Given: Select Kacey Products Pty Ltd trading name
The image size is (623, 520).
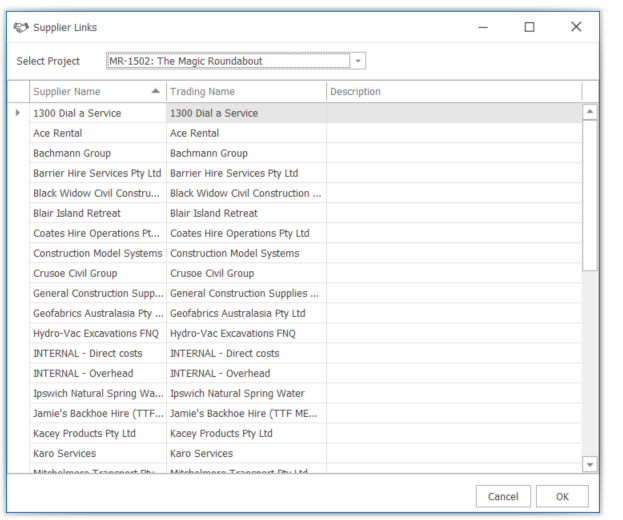Looking at the screenshot, I should tap(245, 433).
